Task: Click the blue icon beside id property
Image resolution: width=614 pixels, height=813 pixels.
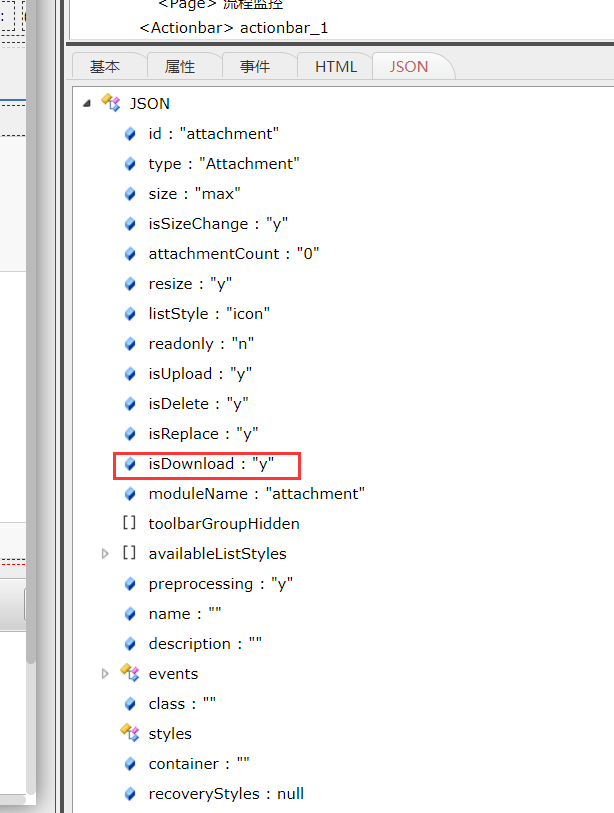Action: [130, 134]
